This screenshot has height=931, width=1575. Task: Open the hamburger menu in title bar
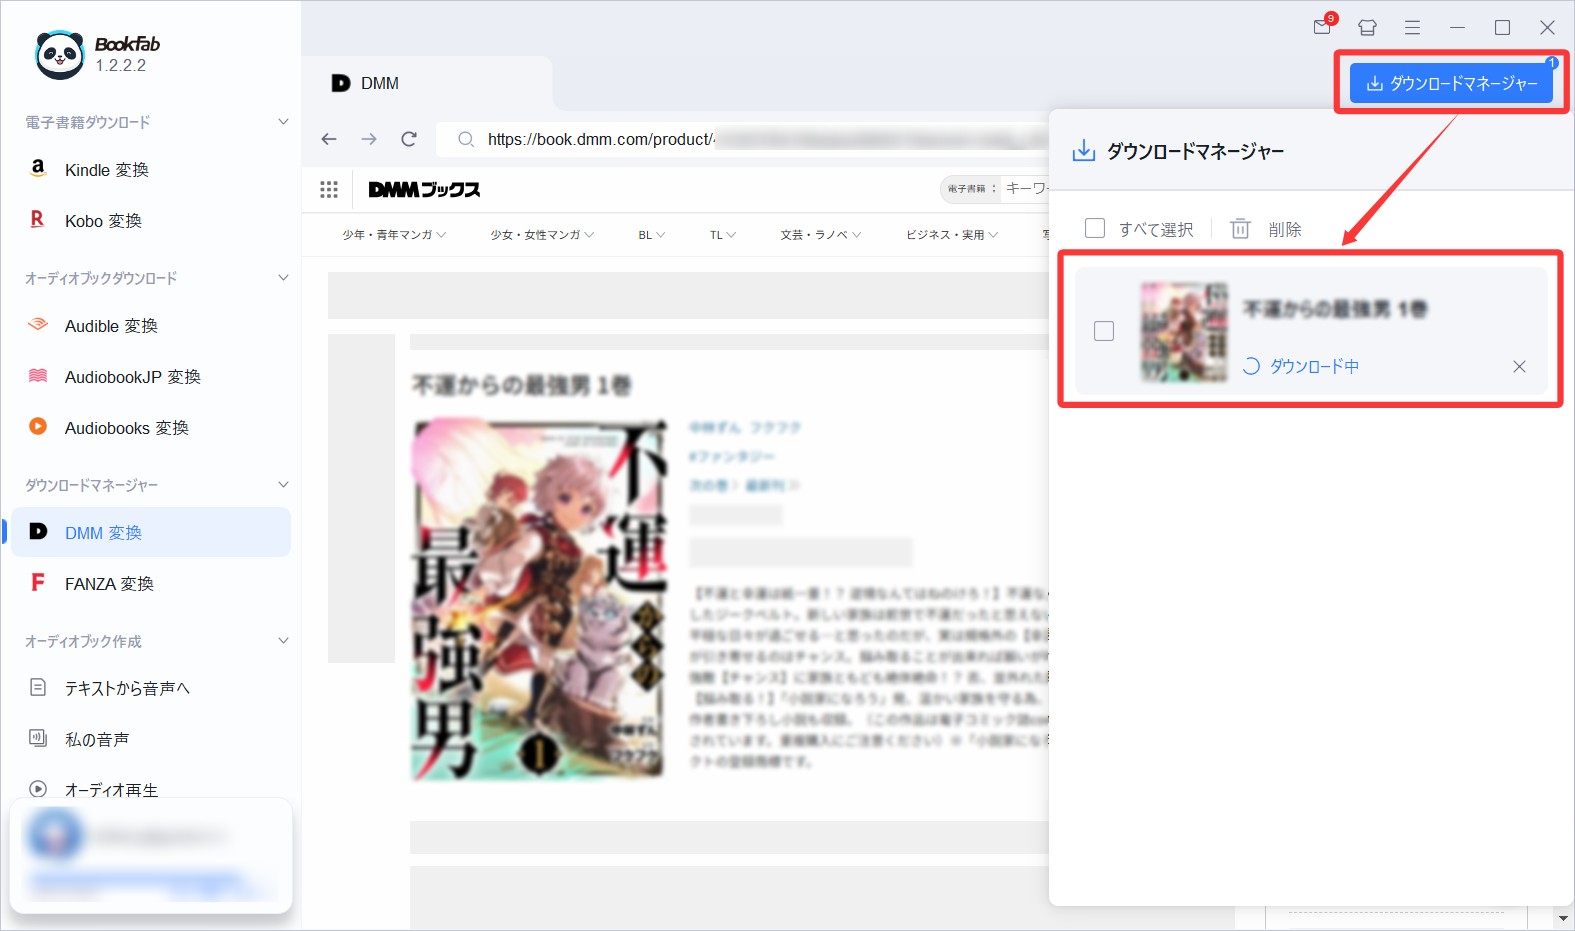click(1412, 28)
